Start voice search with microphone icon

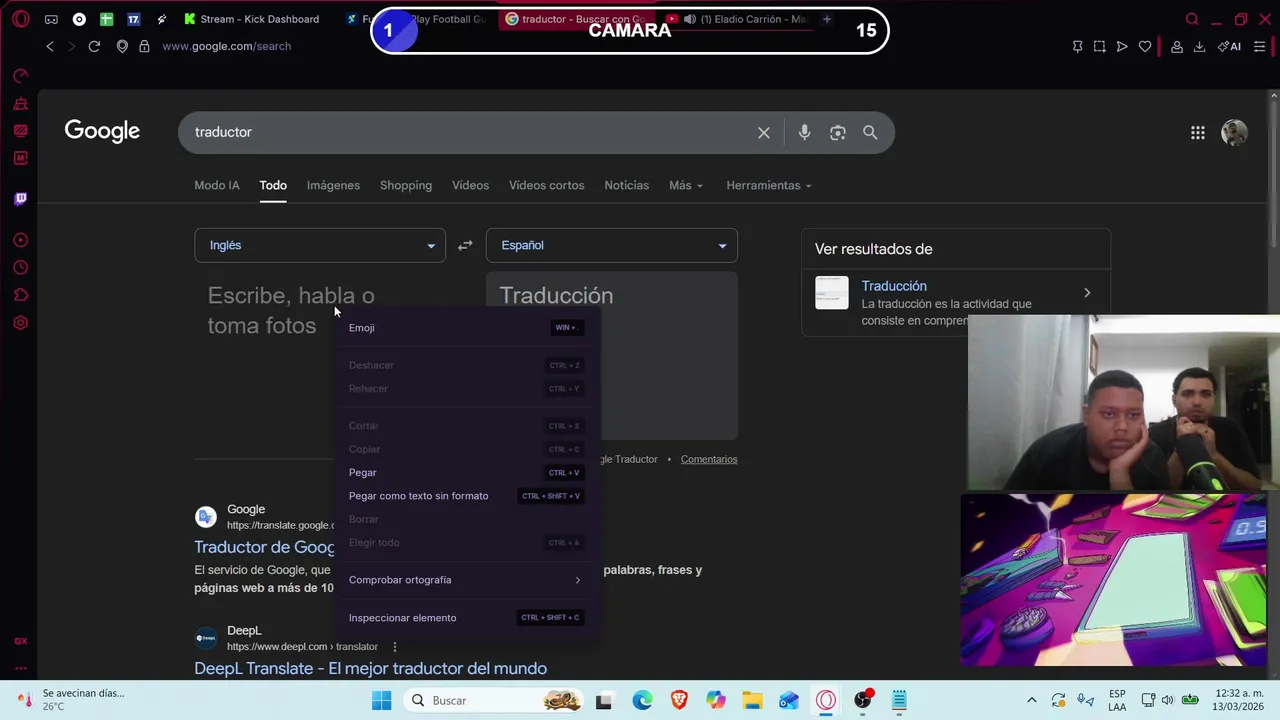click(x=804, y=132)
